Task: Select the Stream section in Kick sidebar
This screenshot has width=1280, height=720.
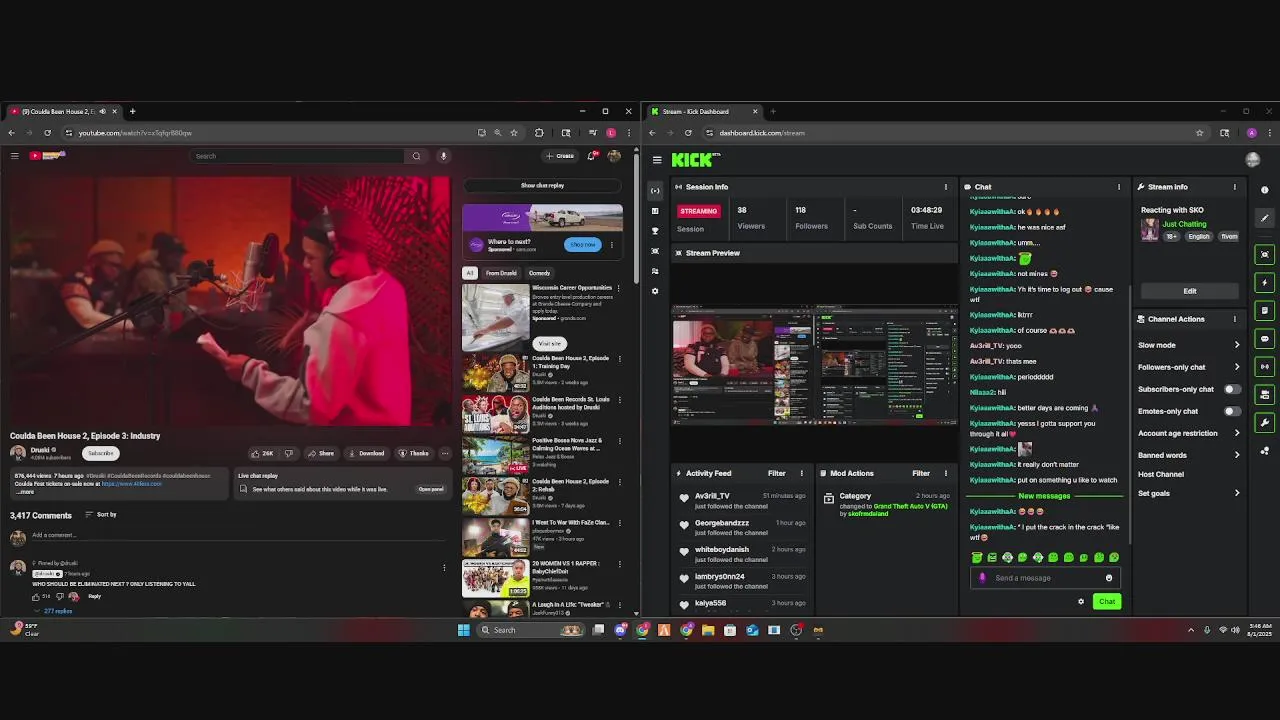Action: click(x=655, y=191)
